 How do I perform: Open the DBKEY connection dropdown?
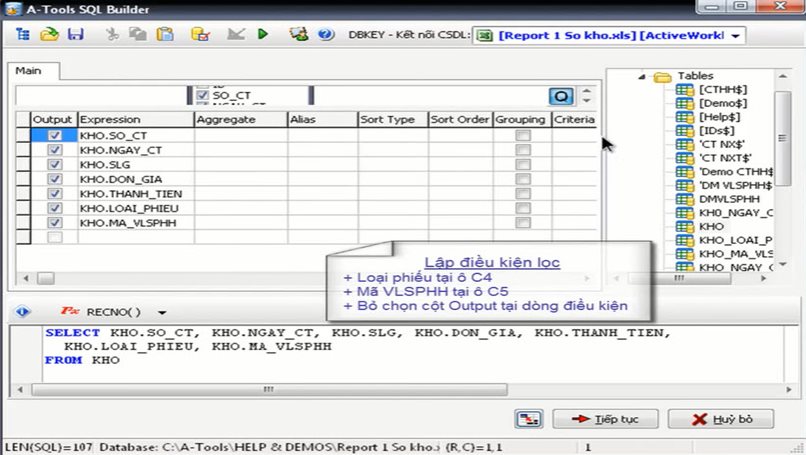click(x=736, y=36)
